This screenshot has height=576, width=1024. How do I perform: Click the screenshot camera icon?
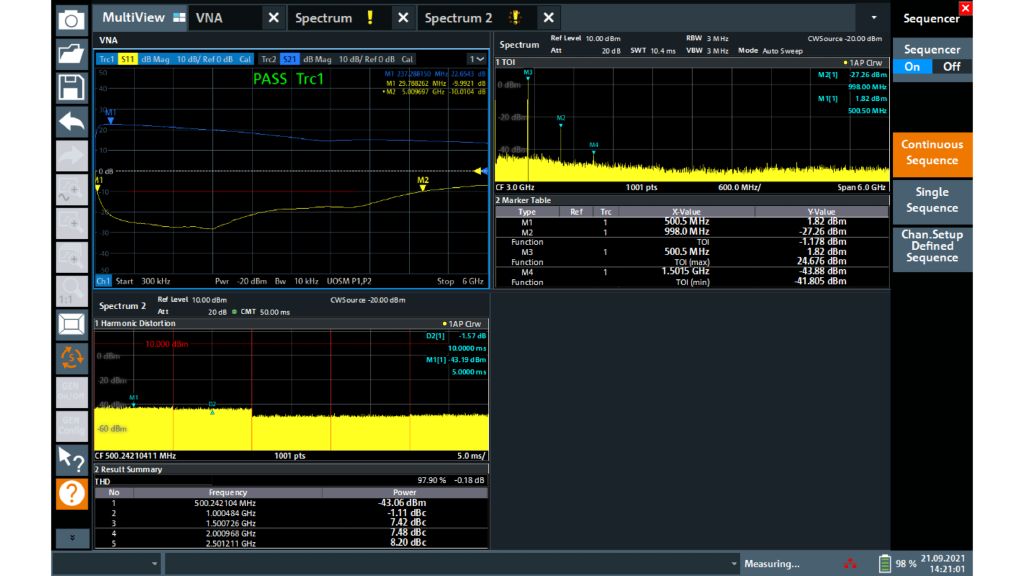71,20
